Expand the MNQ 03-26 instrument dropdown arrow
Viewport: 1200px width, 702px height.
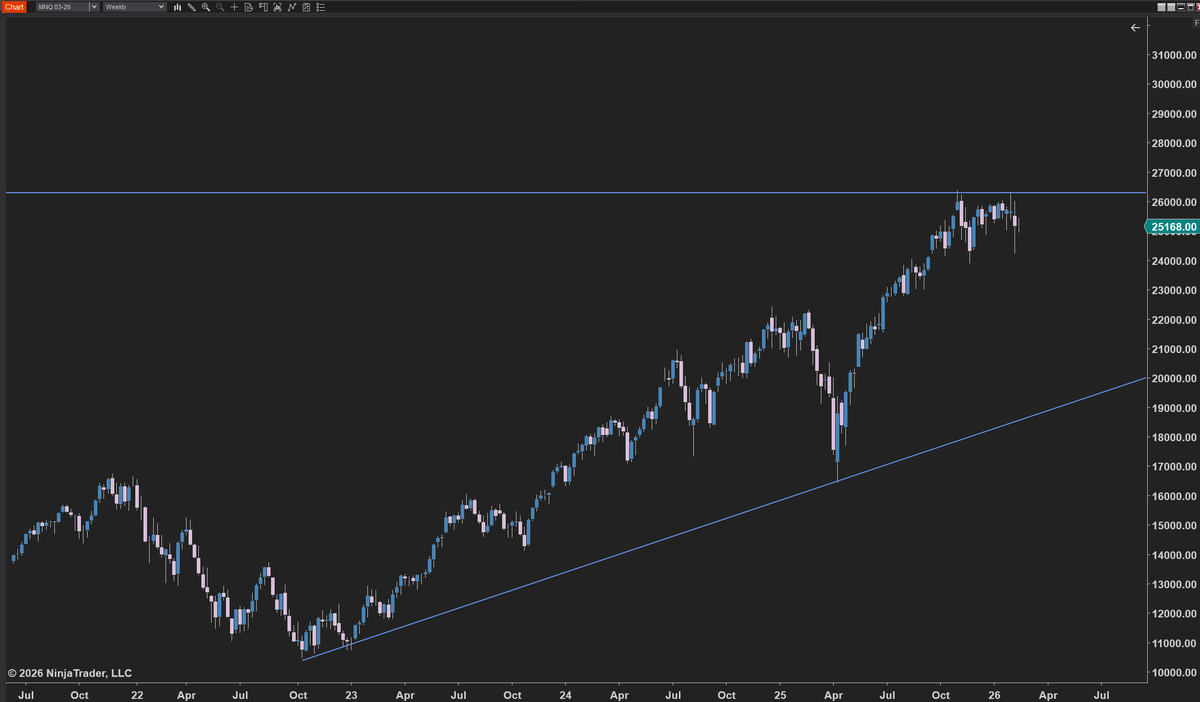click(94, 7)
